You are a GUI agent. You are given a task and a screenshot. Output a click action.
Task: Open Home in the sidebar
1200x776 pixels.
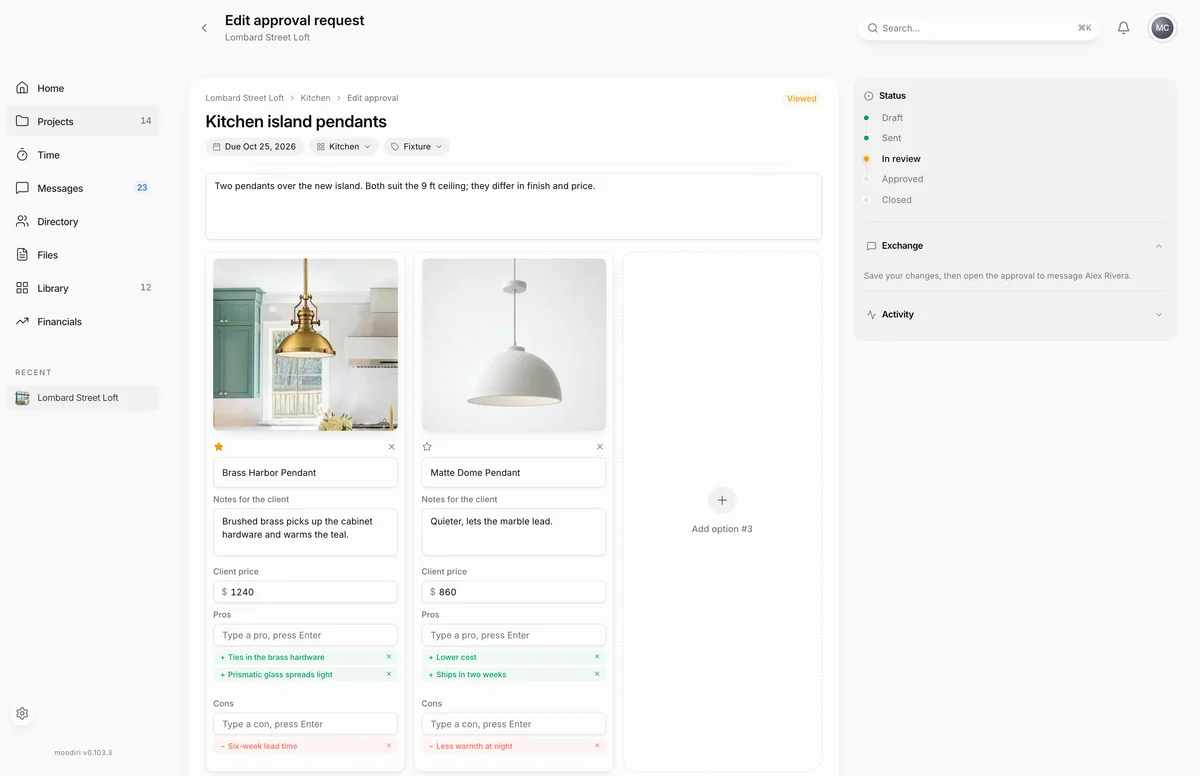click(x=83, y=88)
